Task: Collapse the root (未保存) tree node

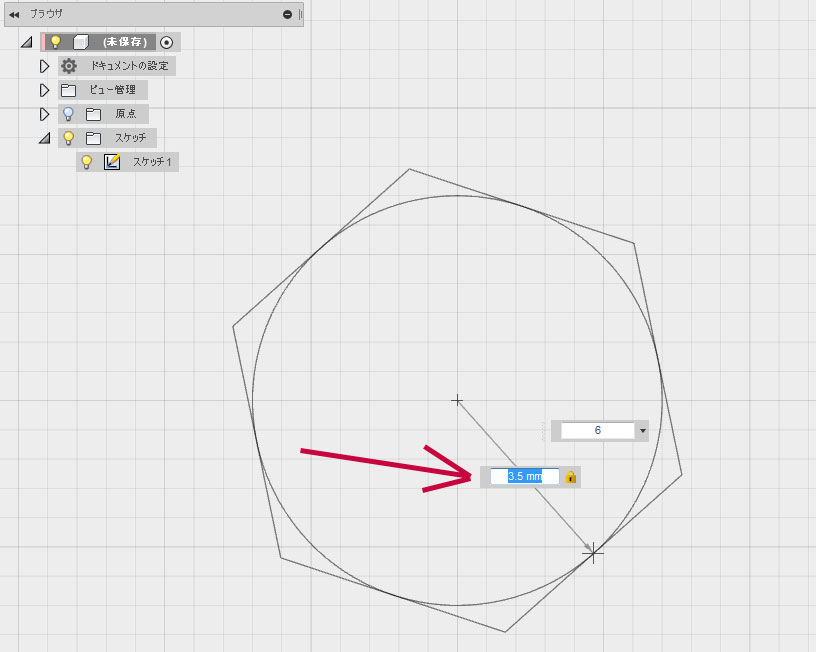Action: [x=27, y=42]
